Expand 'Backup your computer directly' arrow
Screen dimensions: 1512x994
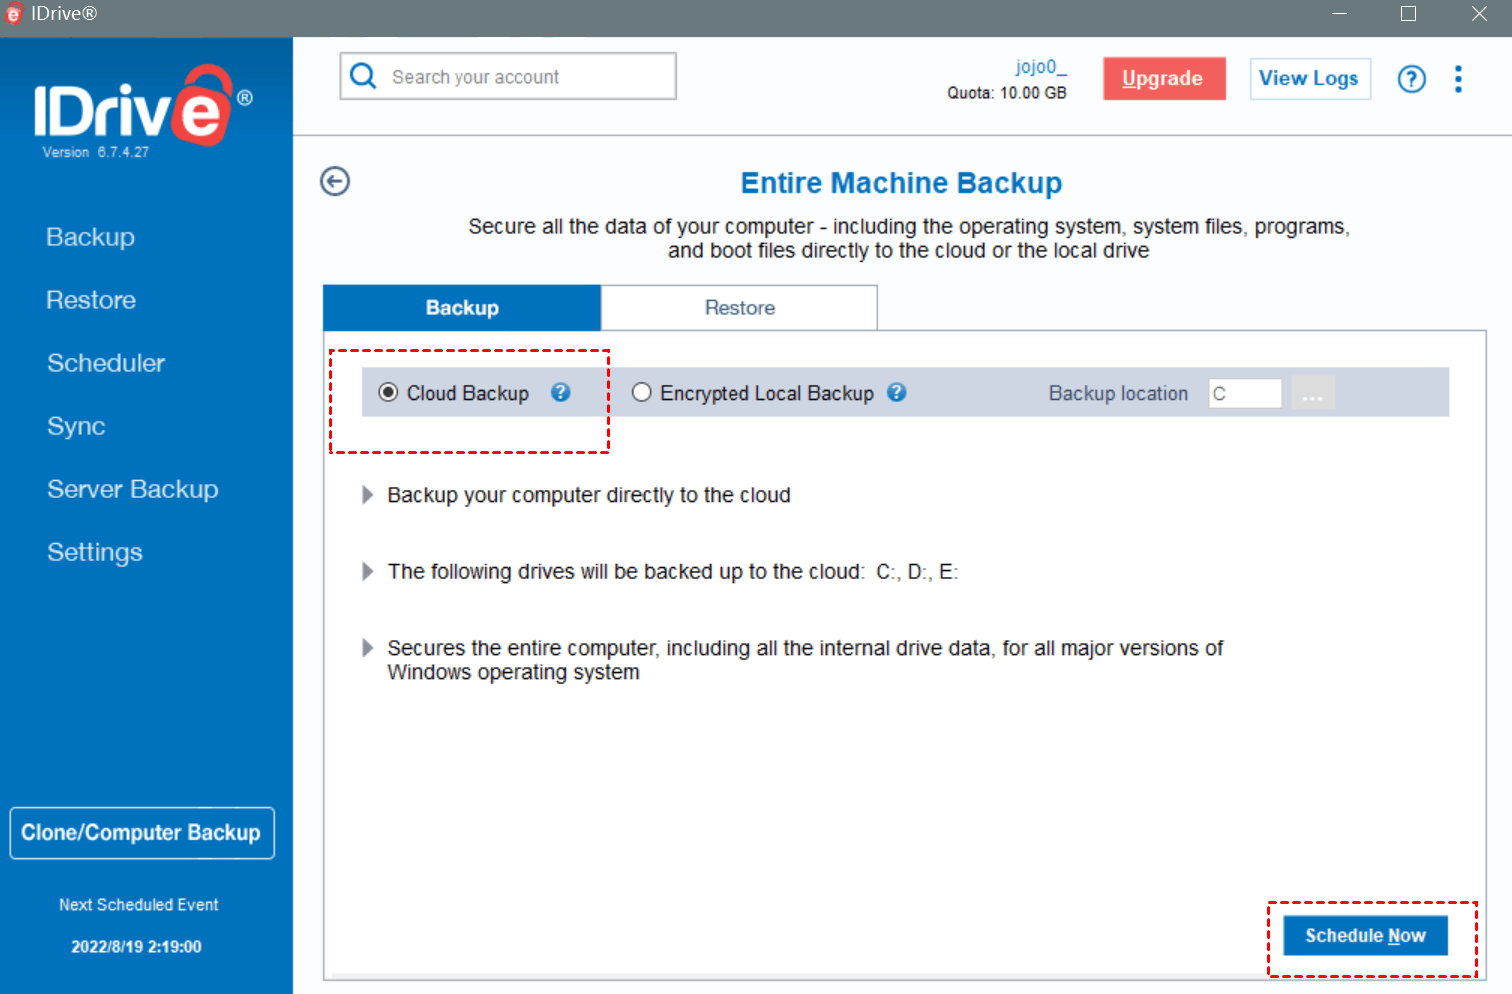pyautogui.click(x=367, y=495)
